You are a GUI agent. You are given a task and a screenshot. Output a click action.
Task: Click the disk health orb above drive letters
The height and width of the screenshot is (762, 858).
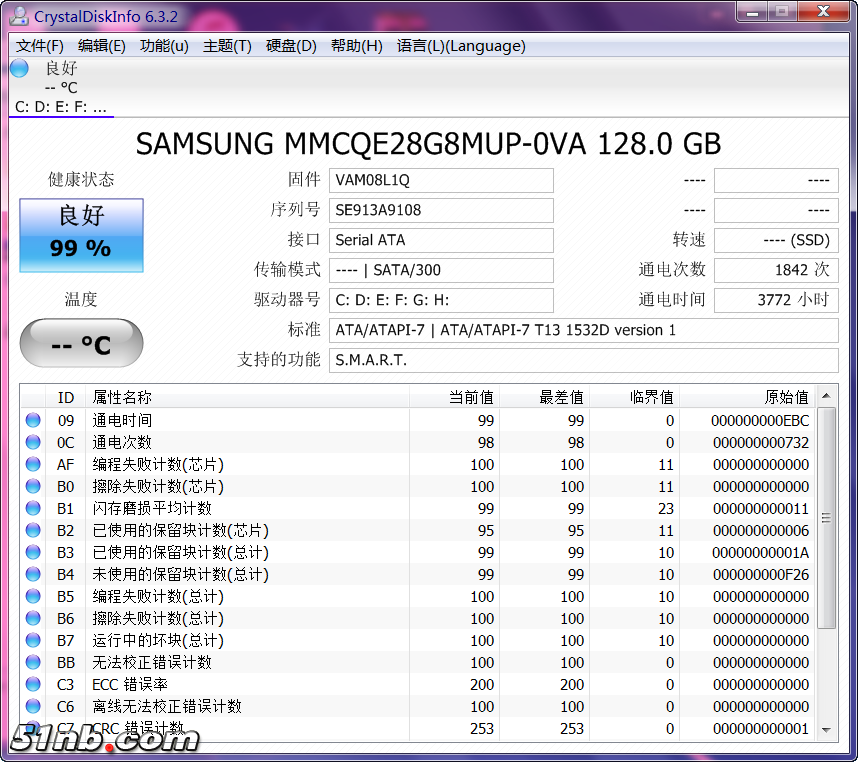pos(19,68)
